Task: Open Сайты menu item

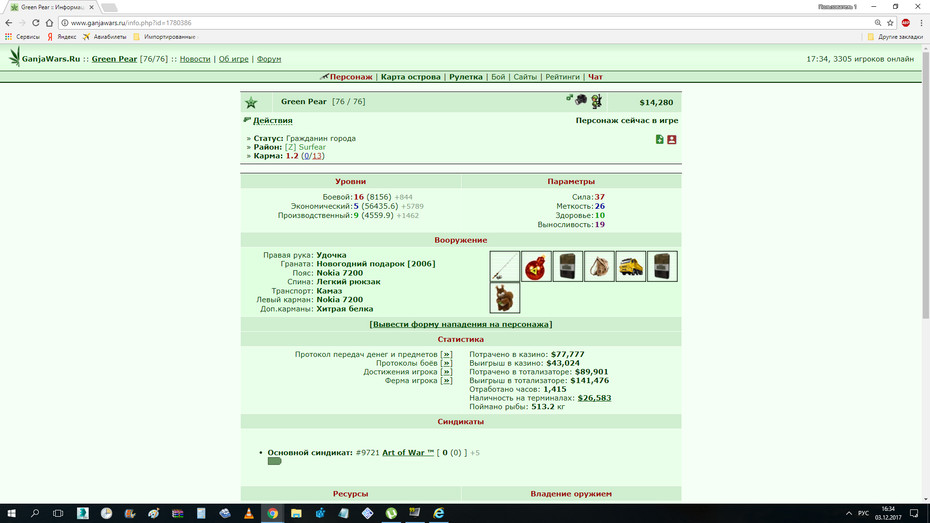Action: pyautogui.click(x=525, y=76)
